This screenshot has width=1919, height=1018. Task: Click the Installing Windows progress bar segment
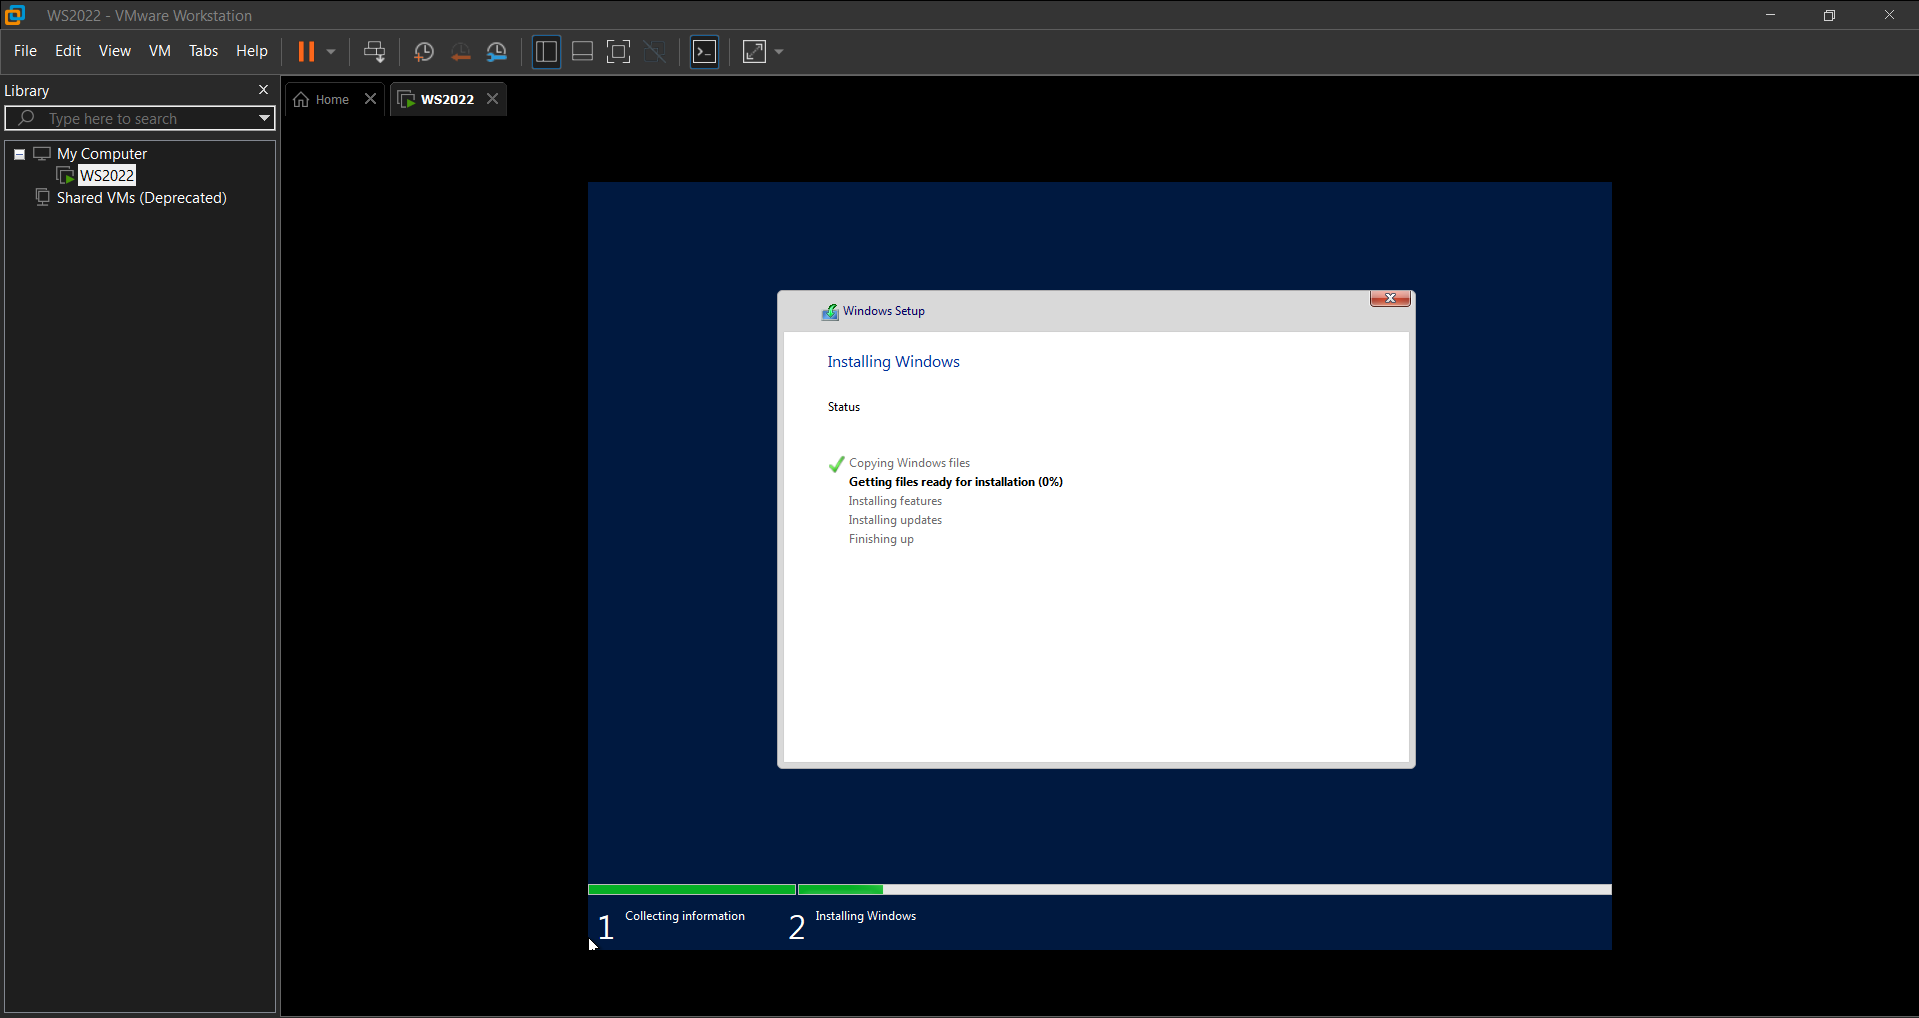[x=1205, y=889]
